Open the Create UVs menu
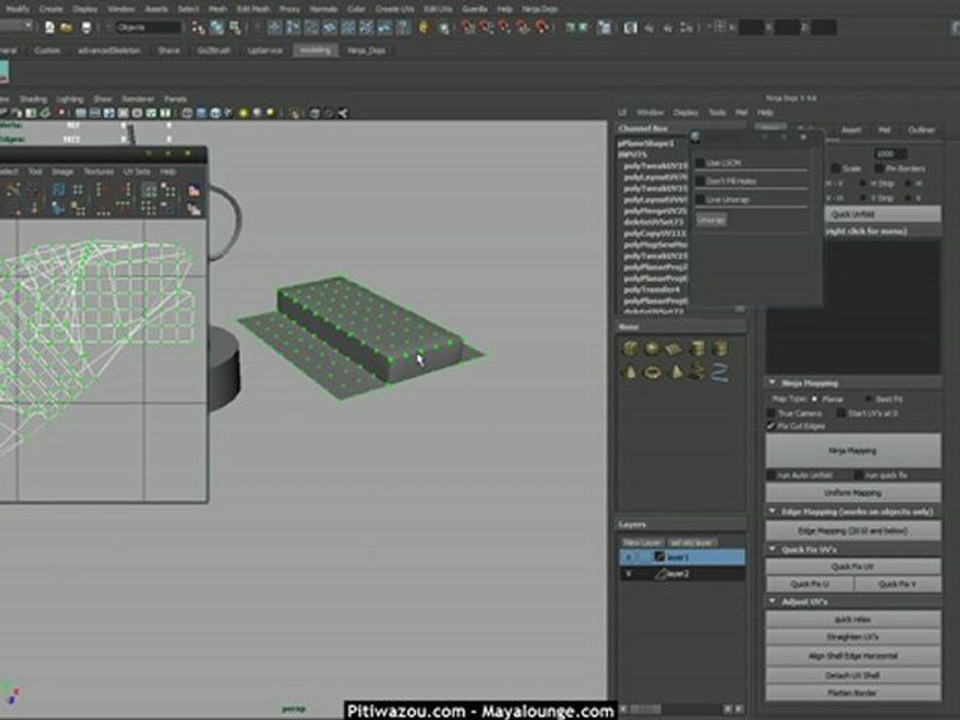The image size is (960, 720). click(x=394, y=9)
